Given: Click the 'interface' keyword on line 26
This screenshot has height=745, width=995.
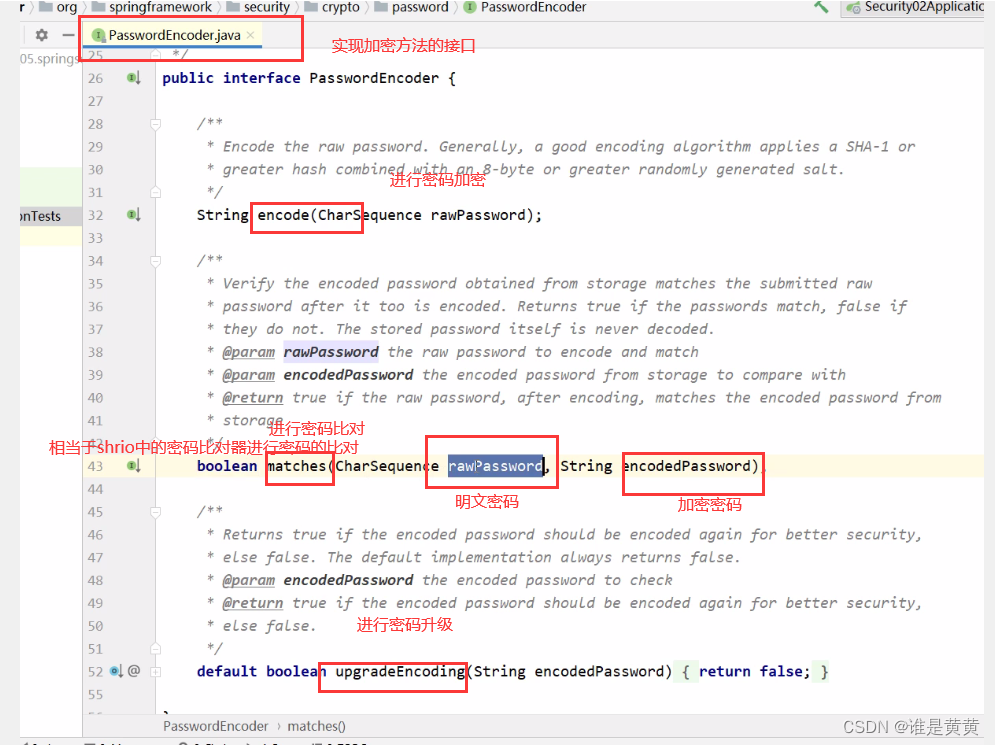Looking at the screenshot, I should point(261,78).
